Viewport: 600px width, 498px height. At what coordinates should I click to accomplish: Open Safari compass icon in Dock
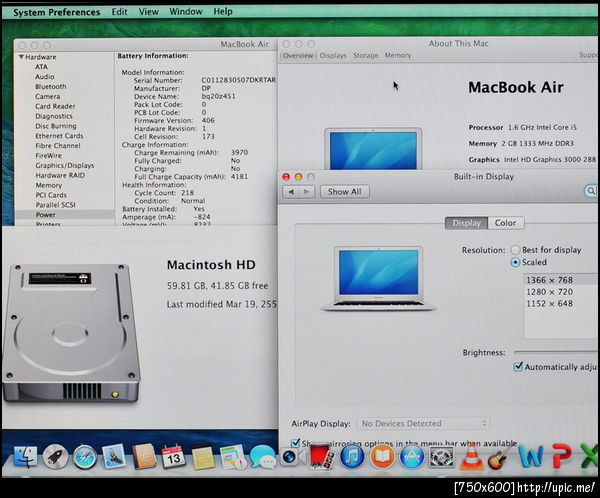tap(85, 457)
